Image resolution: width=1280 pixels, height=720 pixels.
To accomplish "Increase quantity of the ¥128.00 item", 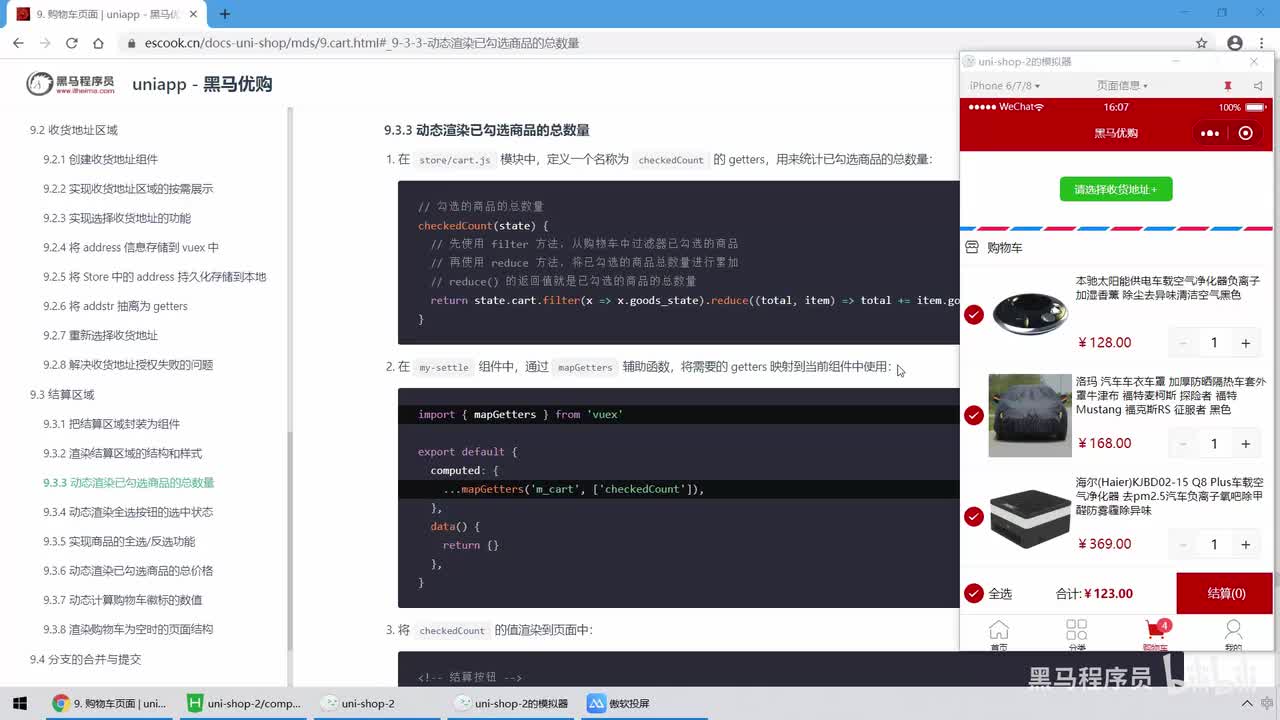I will tap(1245, 343).
